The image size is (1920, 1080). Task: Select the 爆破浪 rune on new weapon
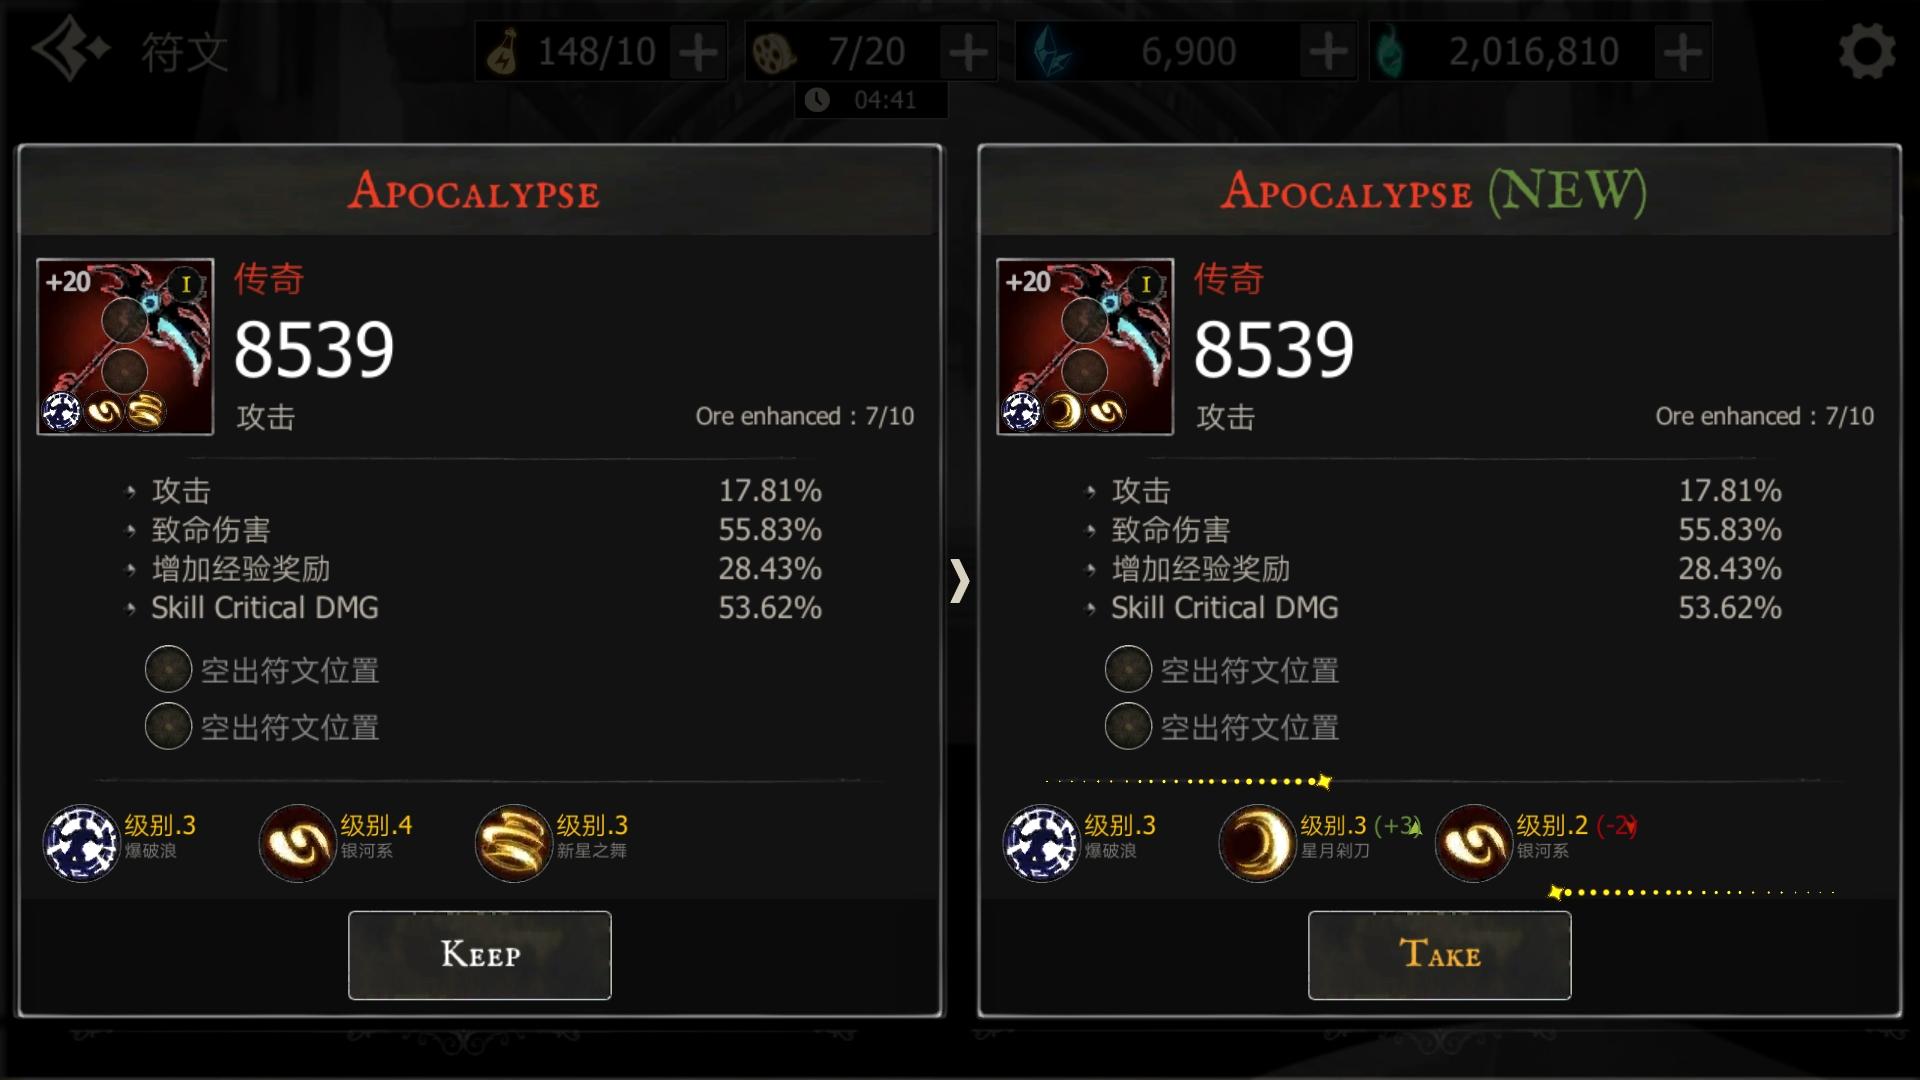(1041, 843)
